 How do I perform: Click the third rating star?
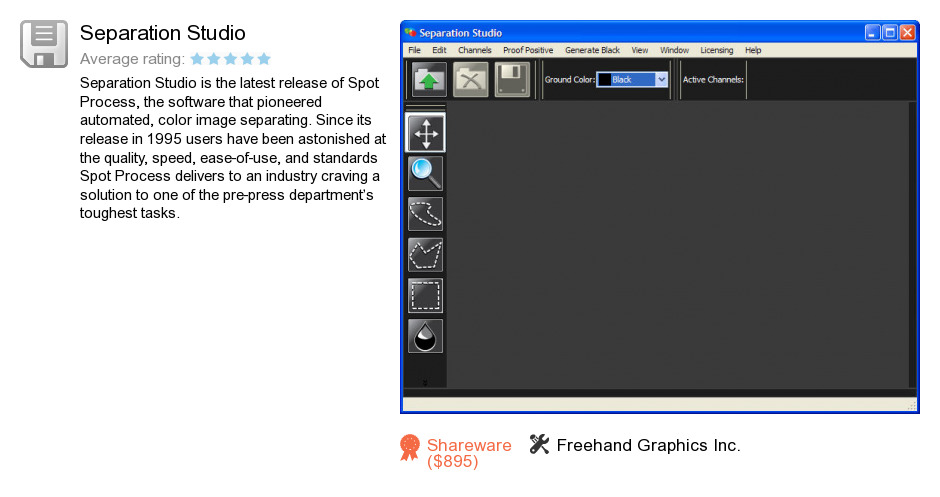pyautogui.click(x=231, y=59)
